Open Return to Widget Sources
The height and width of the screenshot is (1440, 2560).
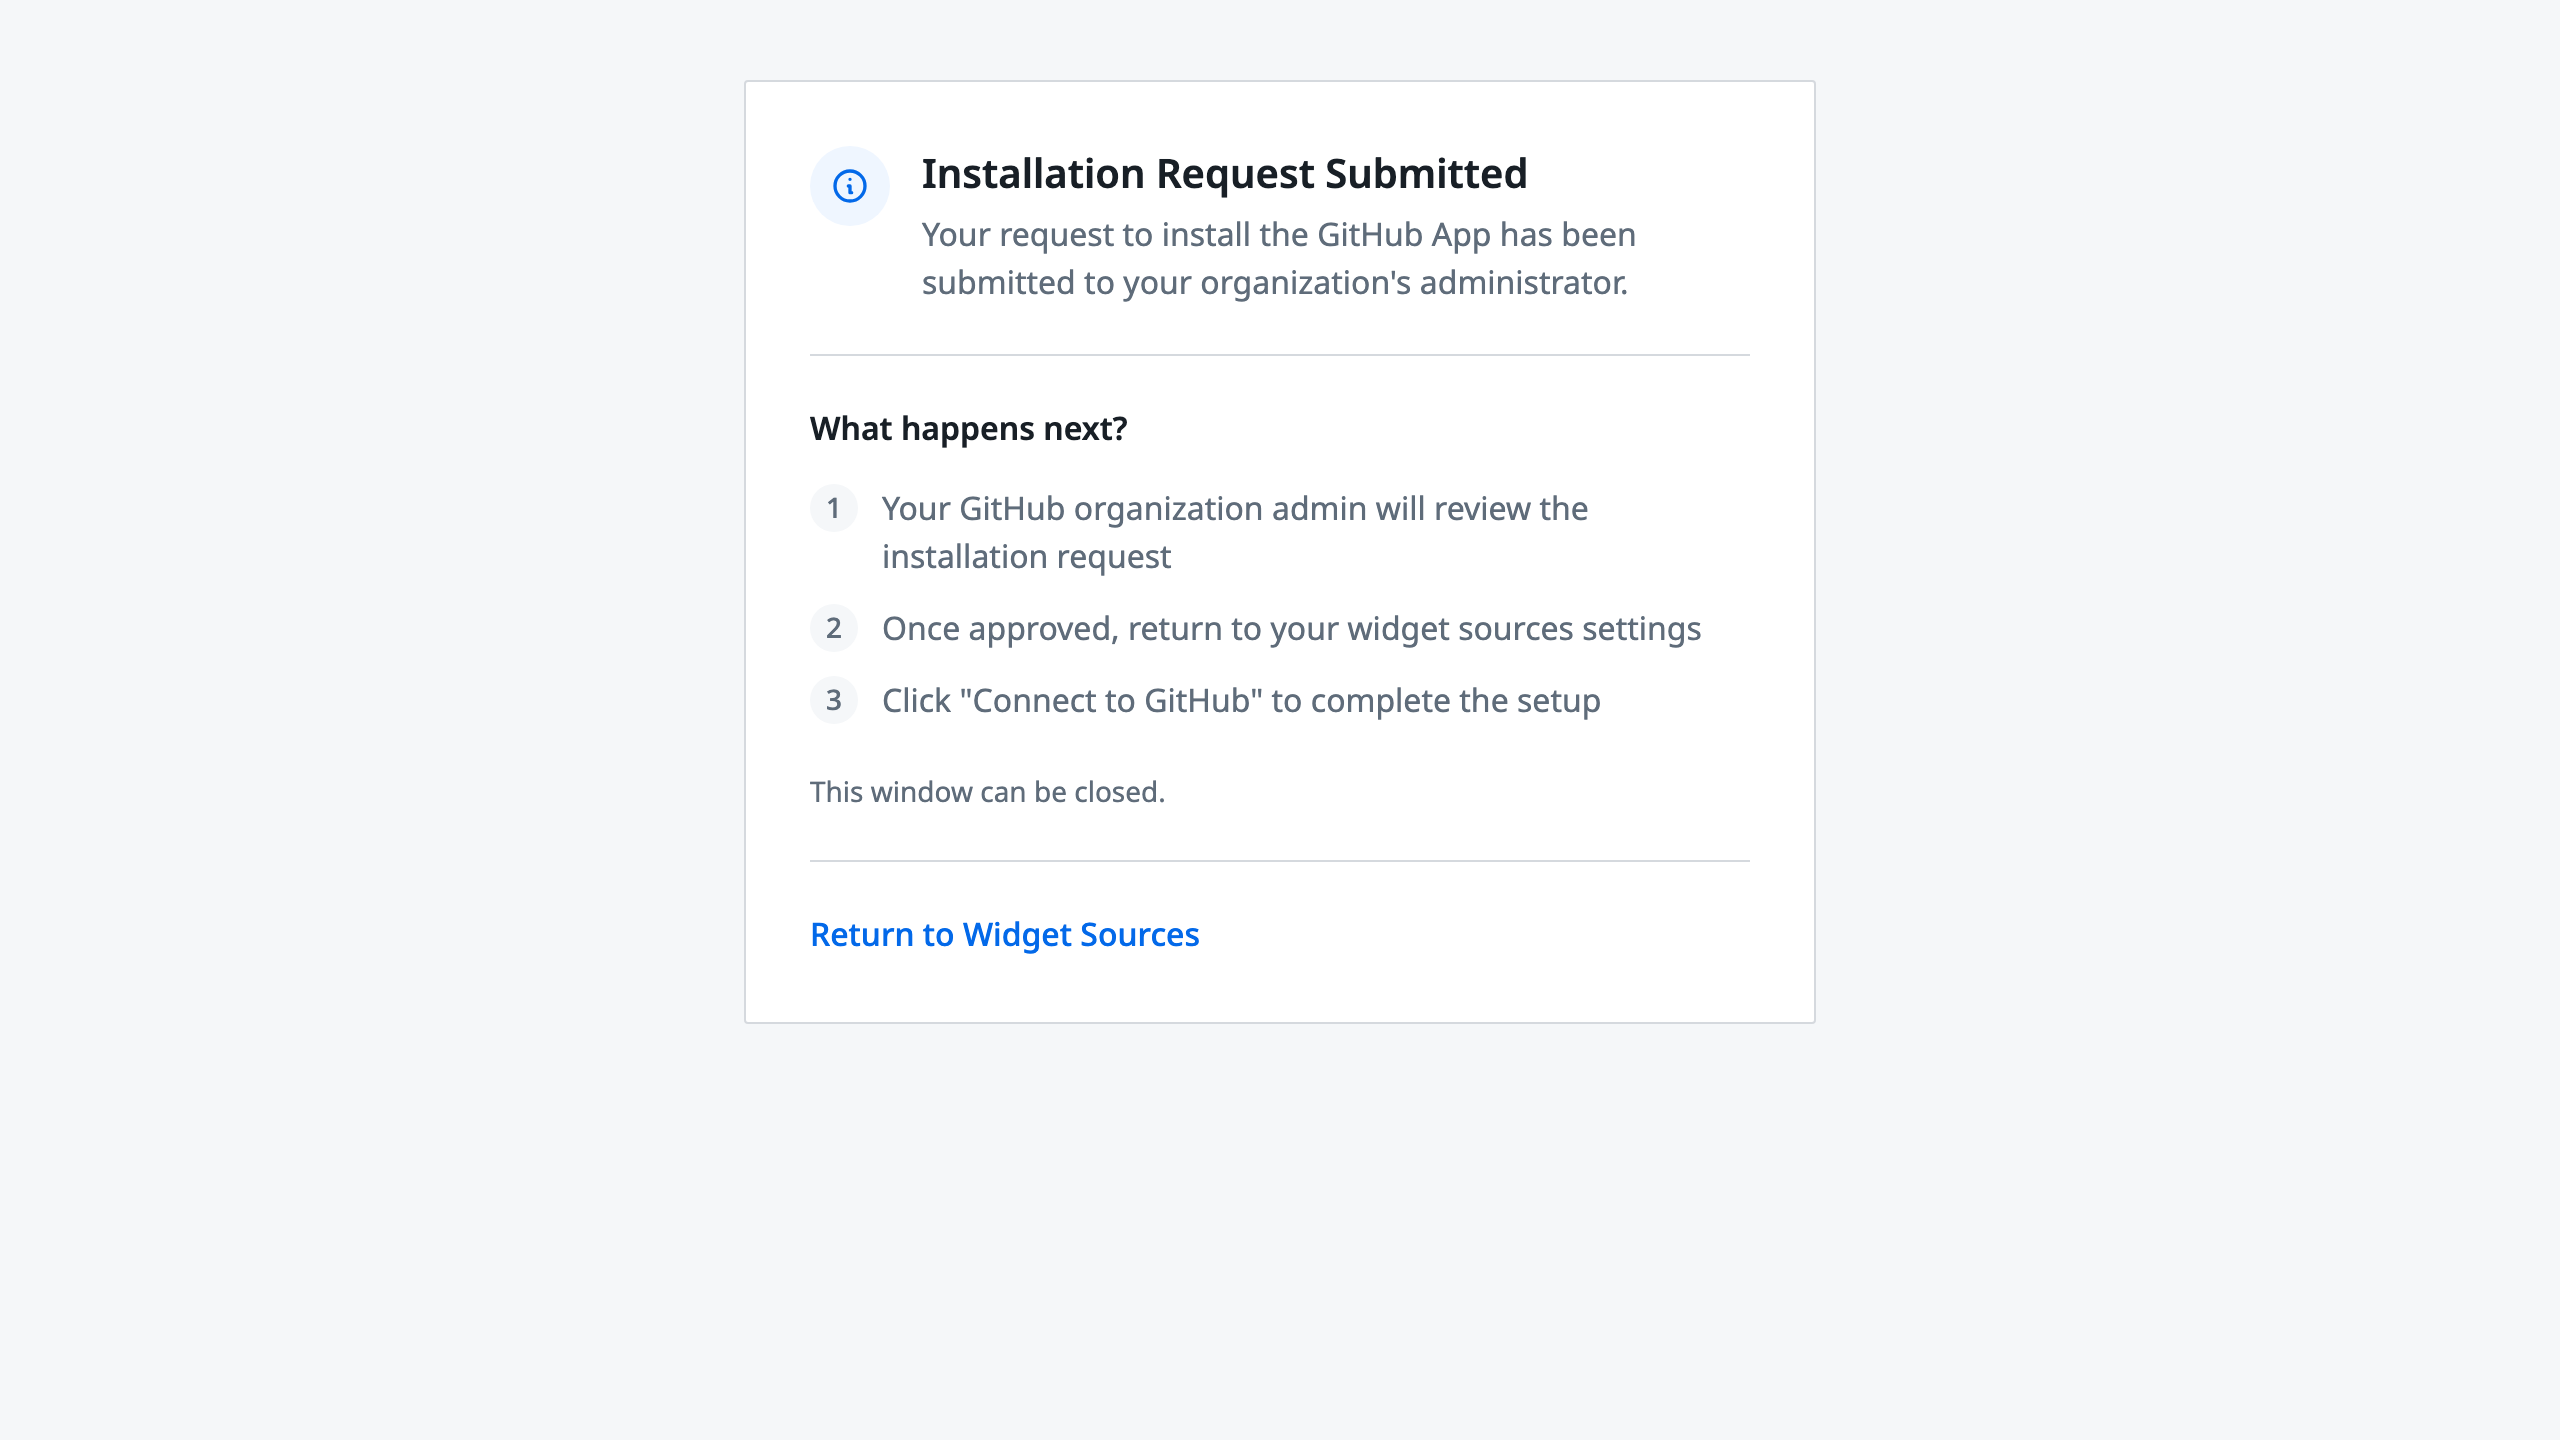(x=1004, y=935)
